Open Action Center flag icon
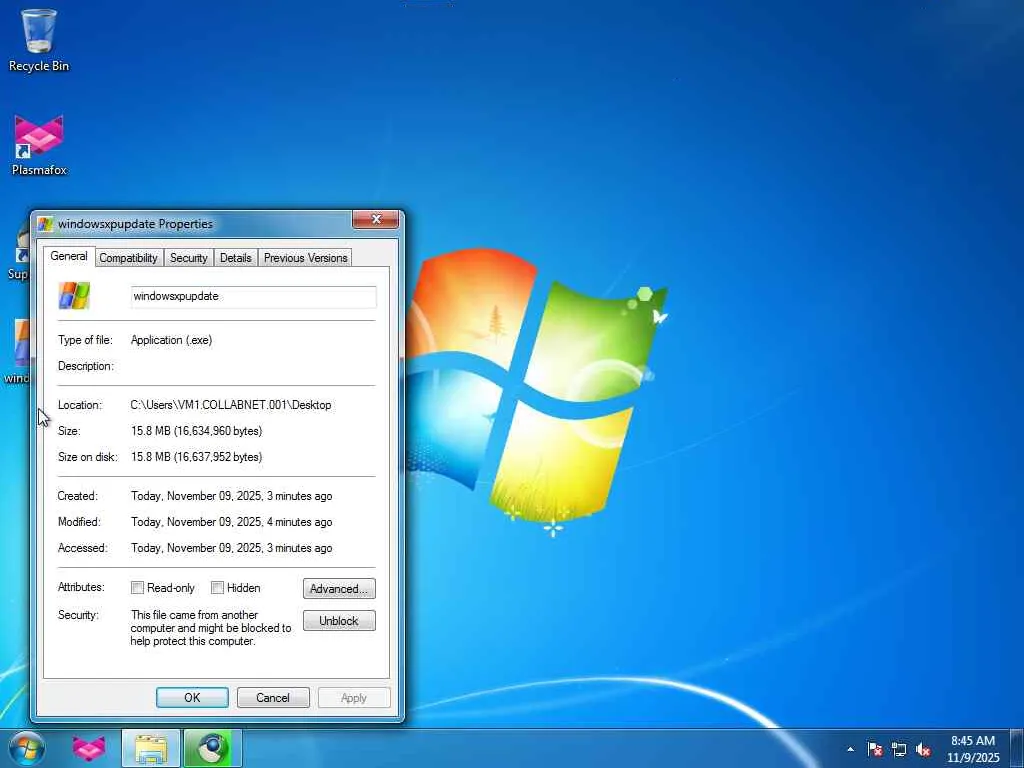Viewport: 1024px width, 768px height. 875,749
